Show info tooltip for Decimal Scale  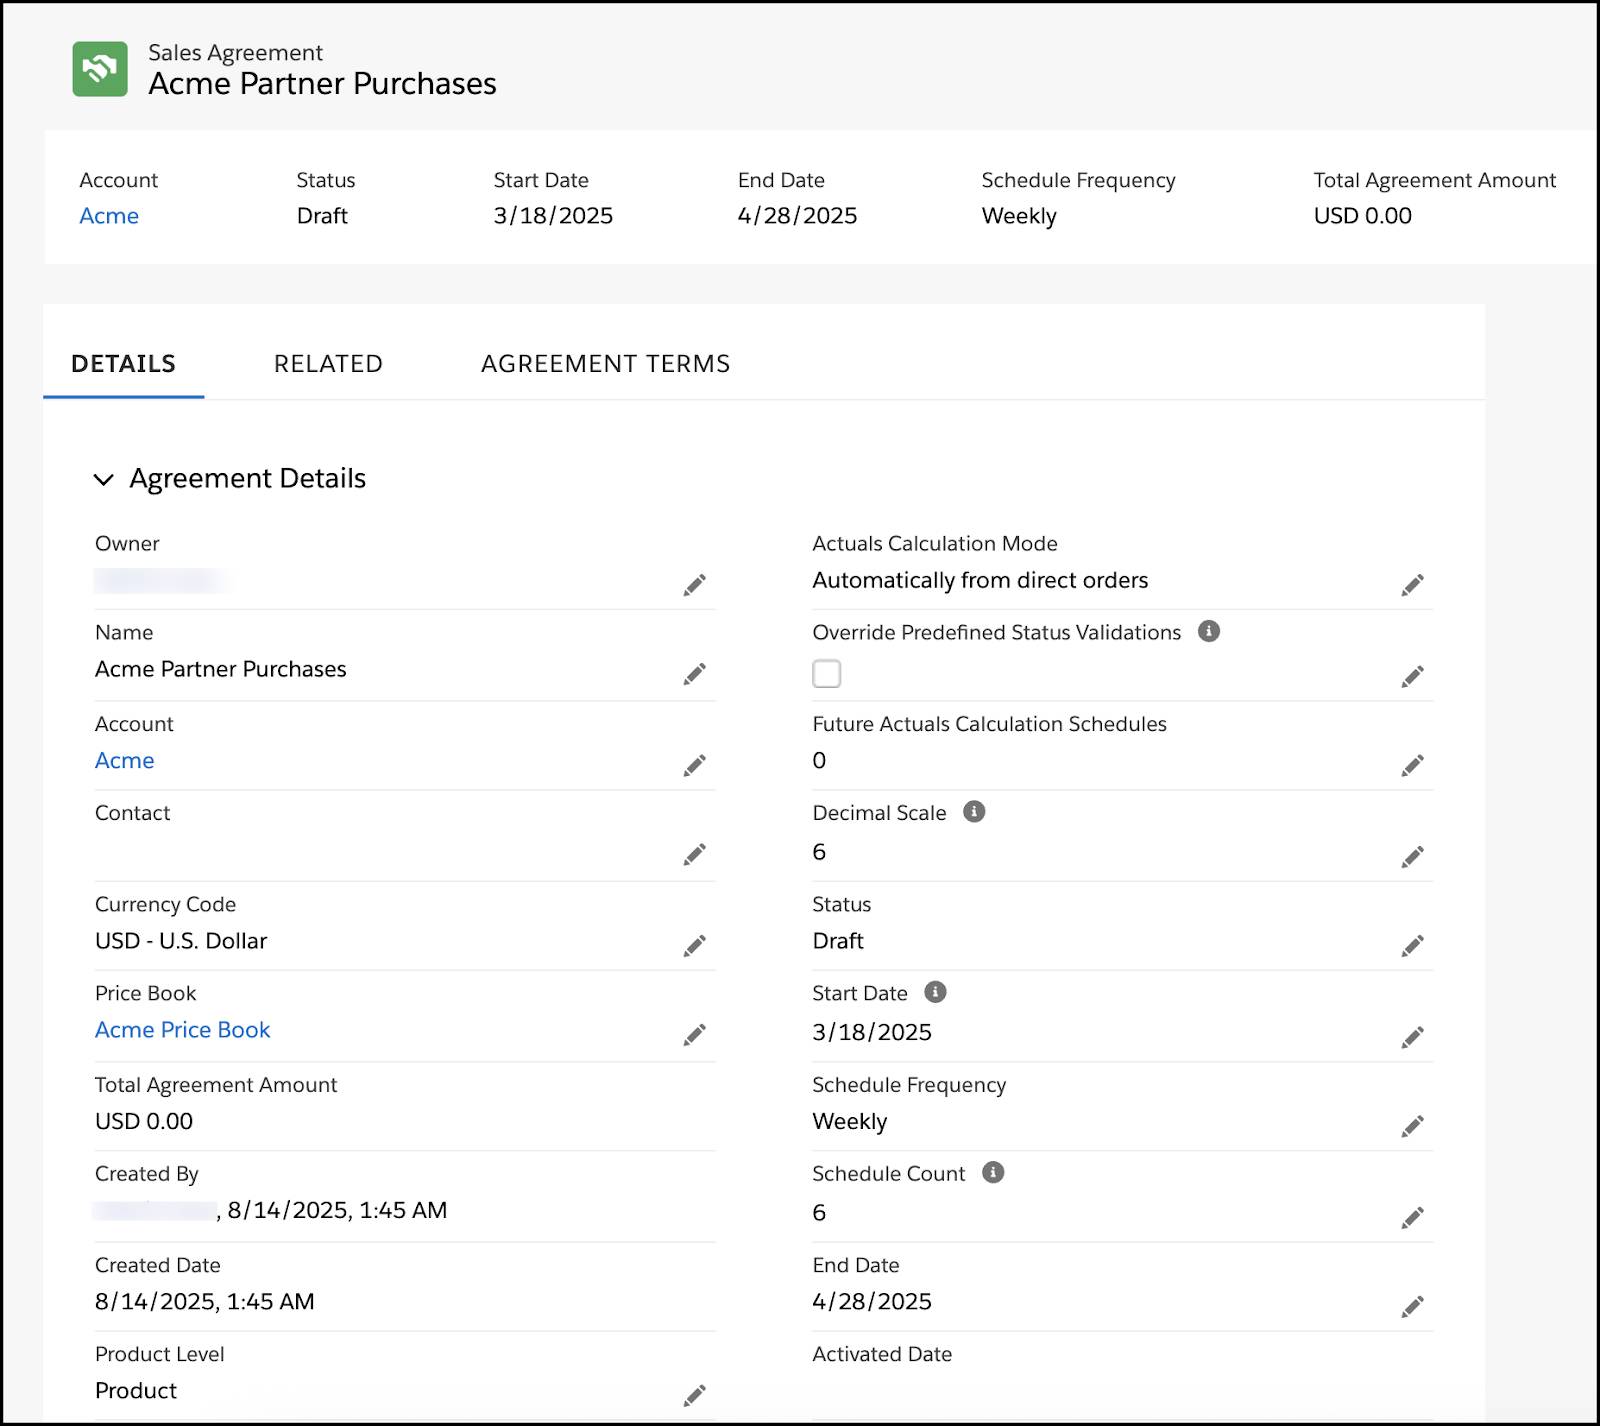point(974,812)
